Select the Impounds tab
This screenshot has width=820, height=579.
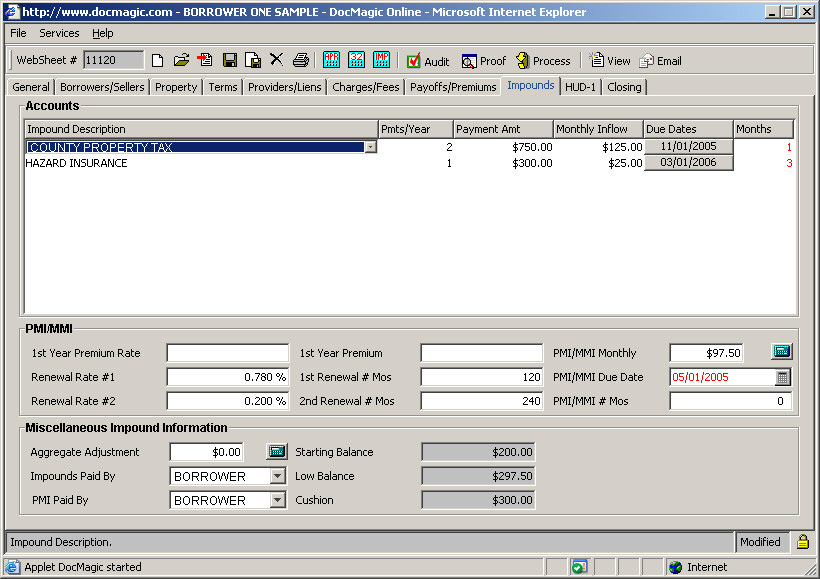coord(530,86)
